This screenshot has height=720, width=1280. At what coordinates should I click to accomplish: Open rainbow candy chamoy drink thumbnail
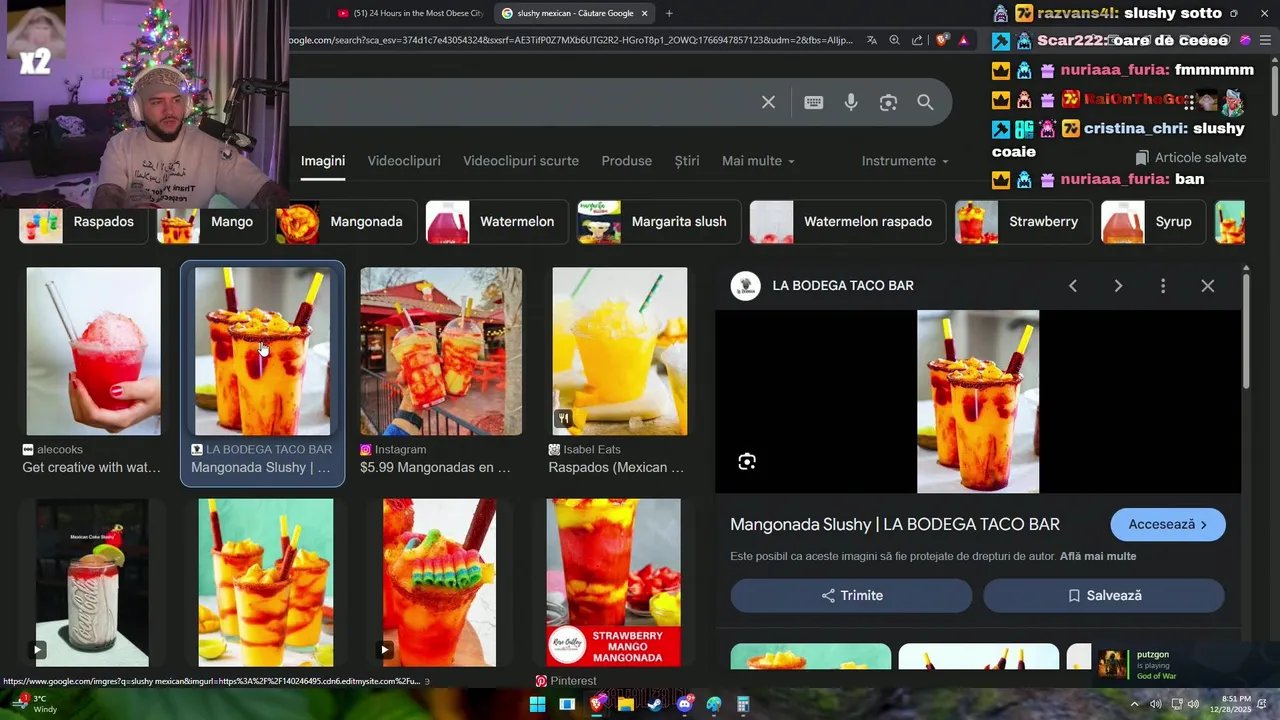(439, 583)
